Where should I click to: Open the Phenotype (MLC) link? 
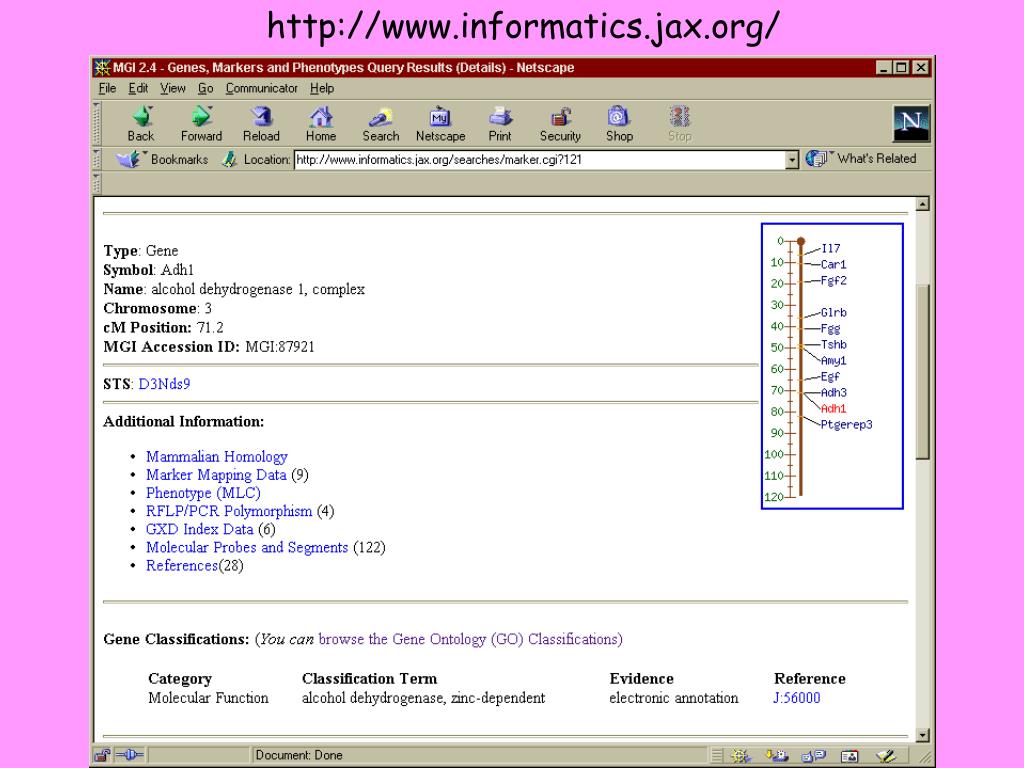pos(203,493)
